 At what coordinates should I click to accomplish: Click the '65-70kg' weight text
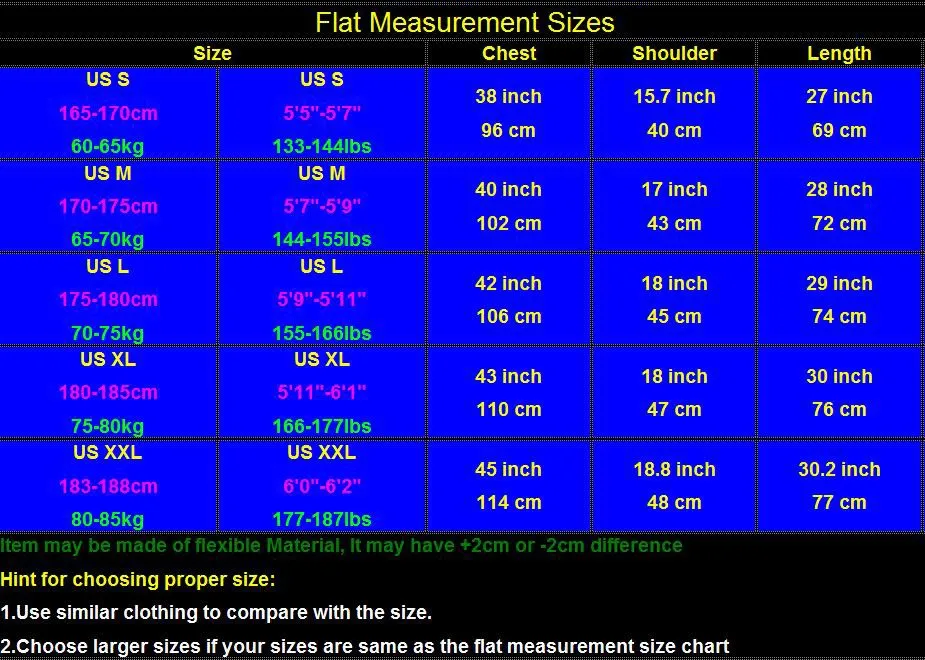[x=107, y=239]
